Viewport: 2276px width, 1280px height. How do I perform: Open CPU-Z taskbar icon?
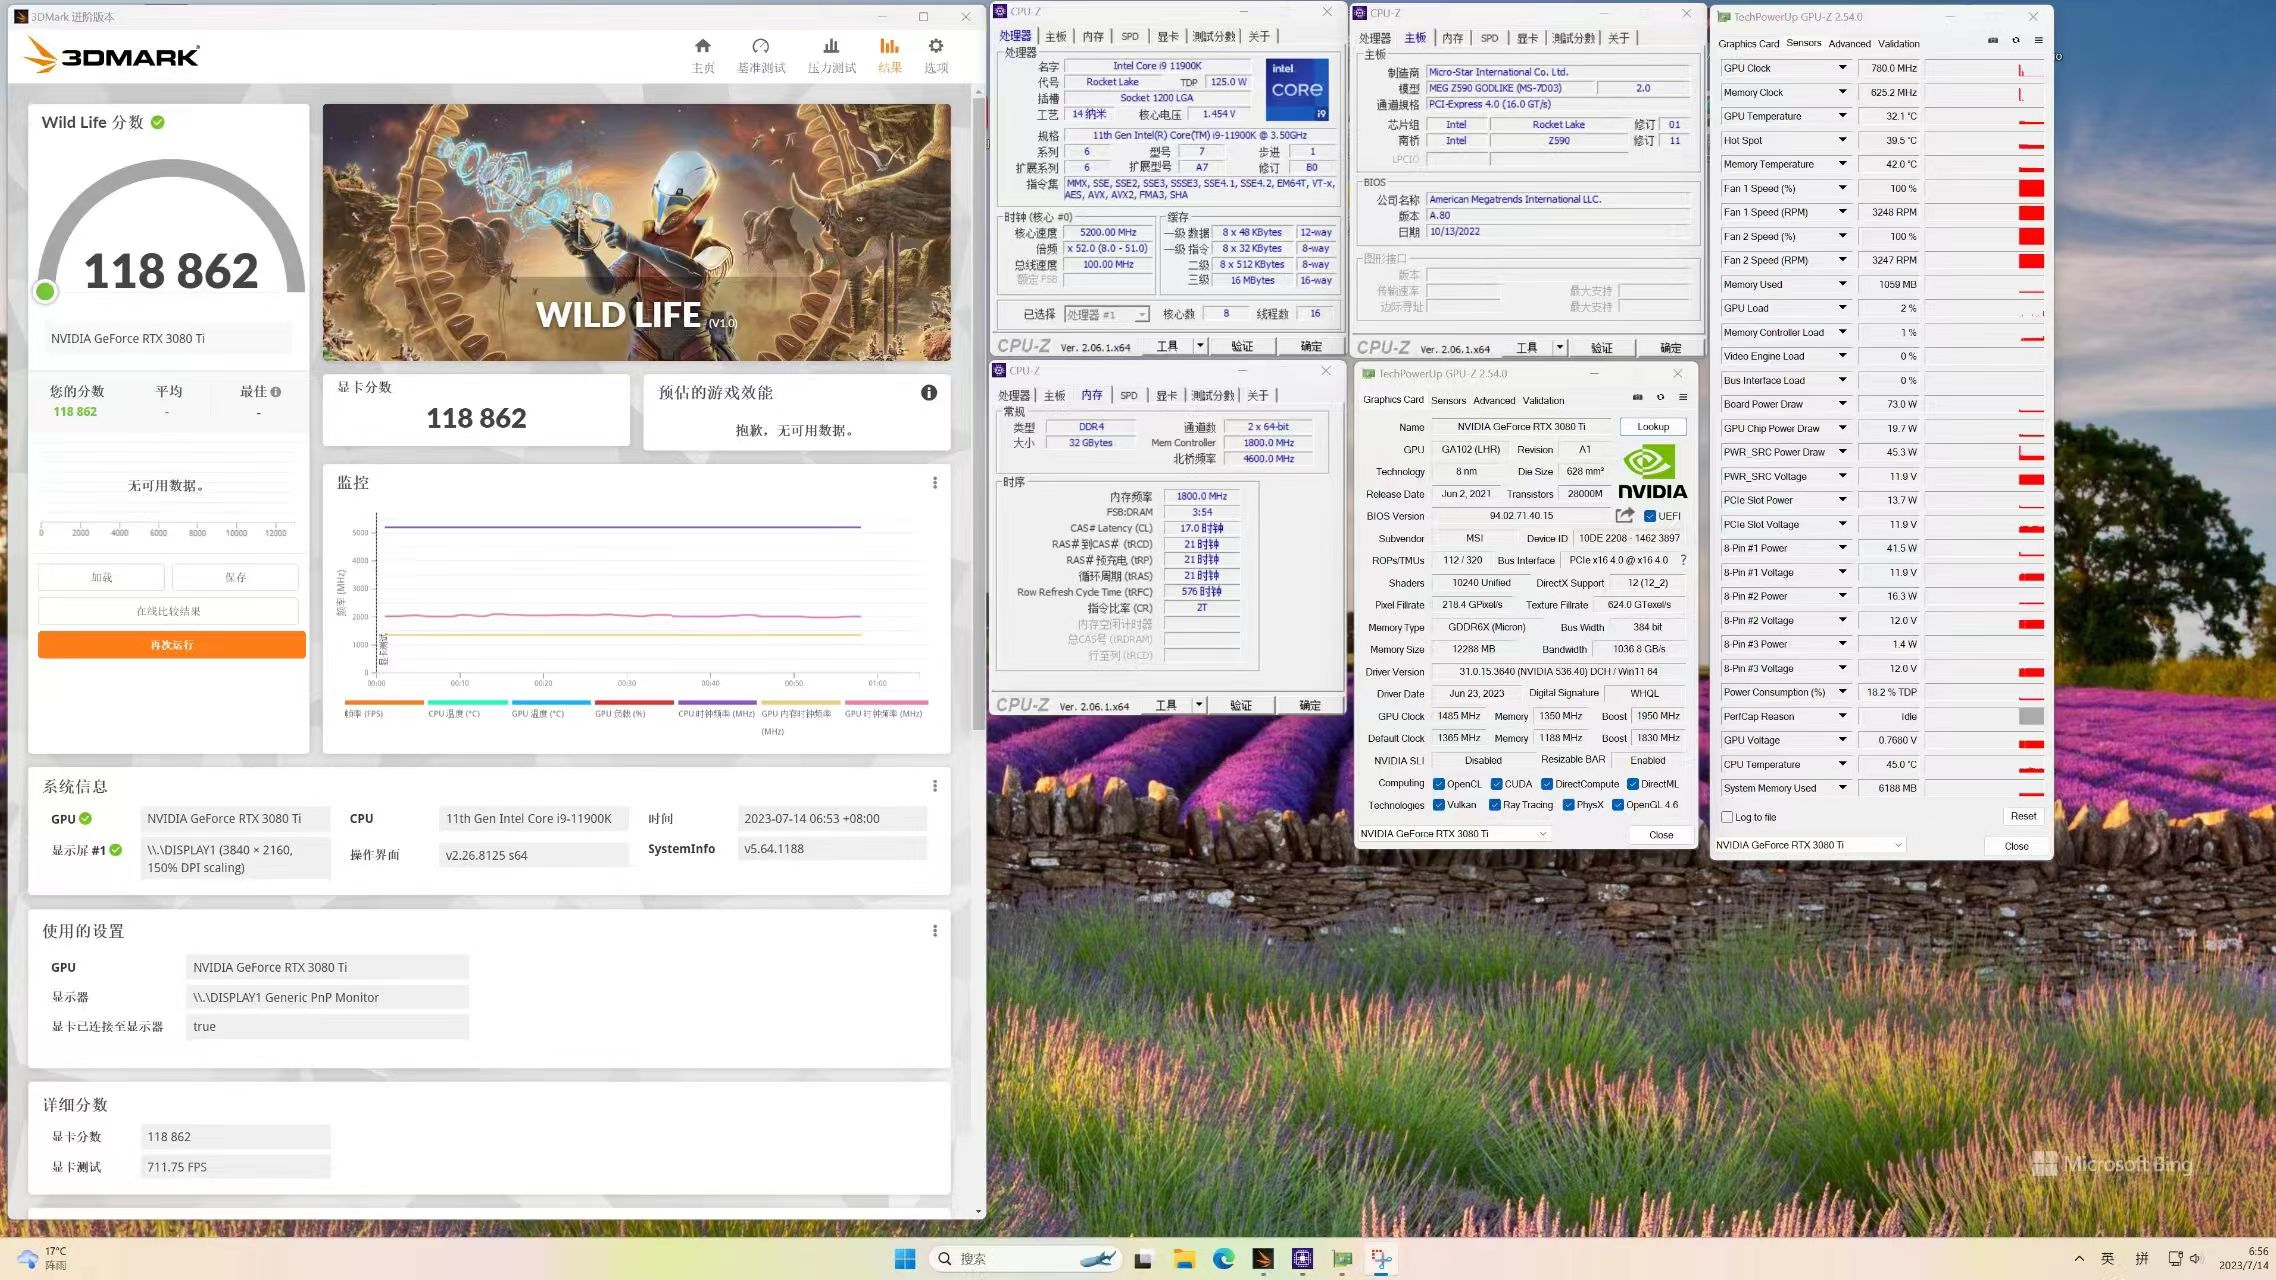1302,1259
